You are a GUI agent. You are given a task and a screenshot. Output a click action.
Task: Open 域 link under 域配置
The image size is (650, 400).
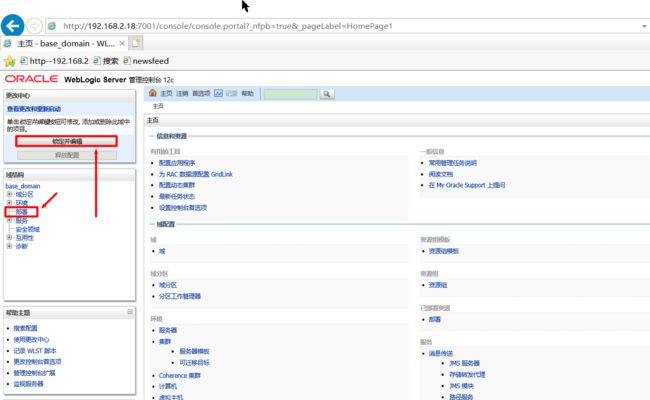pos(162,251)
